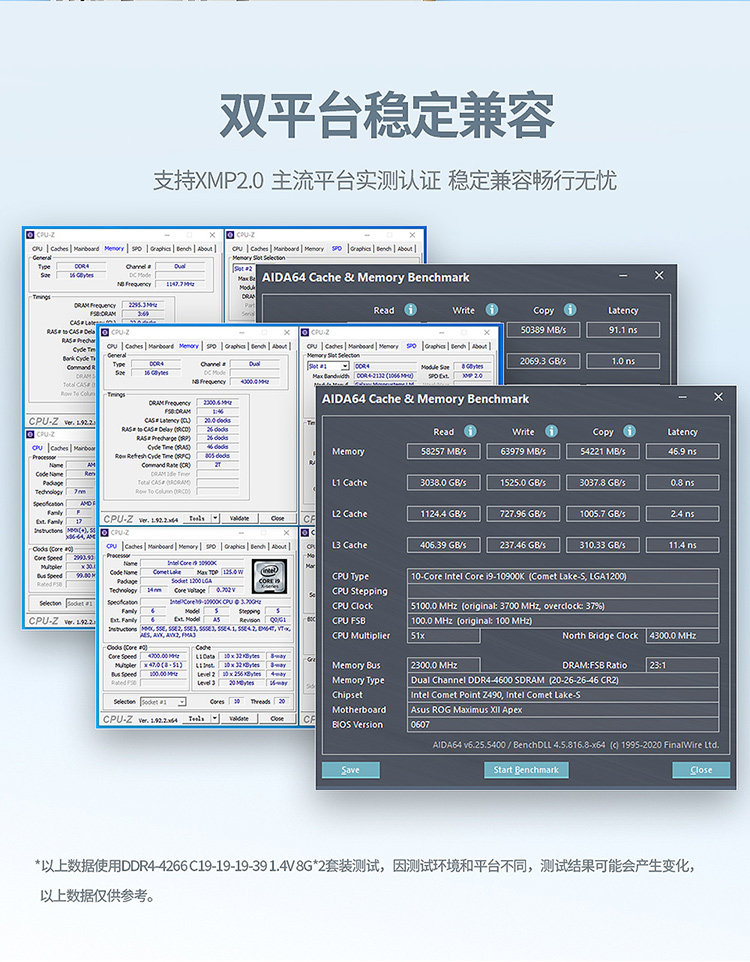750x962 pixels.
Task: Click the teal Close button in AIDA64
Action: (701, 770)
